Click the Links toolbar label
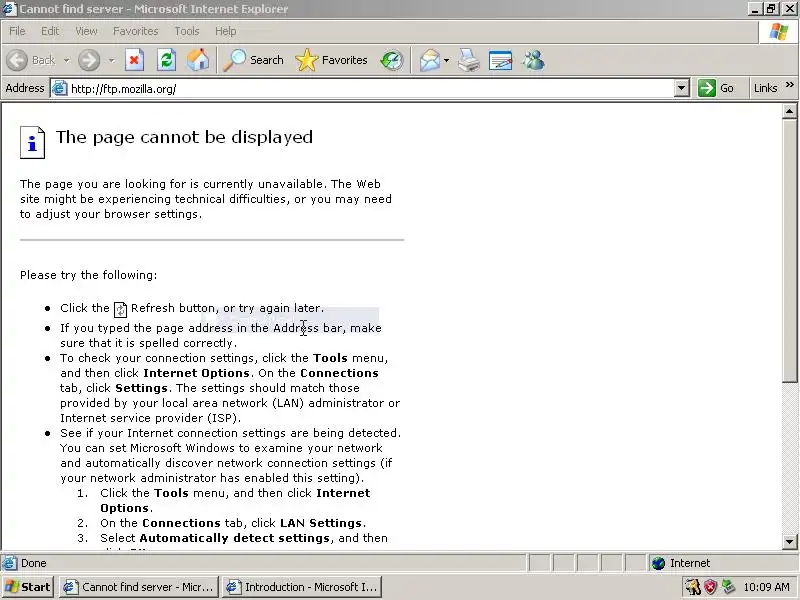The height and width of the screenshot is (600, 800). click(765, 88)
